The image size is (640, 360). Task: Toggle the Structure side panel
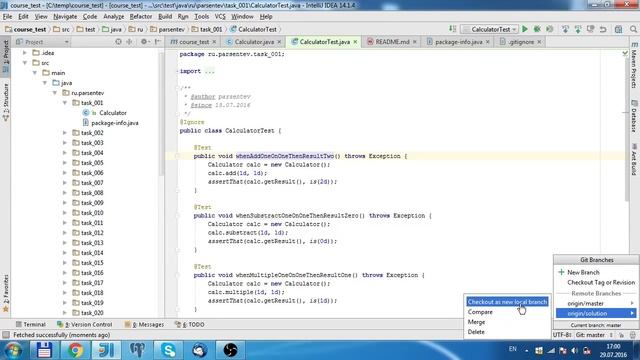pyautogui.click(x=6, y=102)
